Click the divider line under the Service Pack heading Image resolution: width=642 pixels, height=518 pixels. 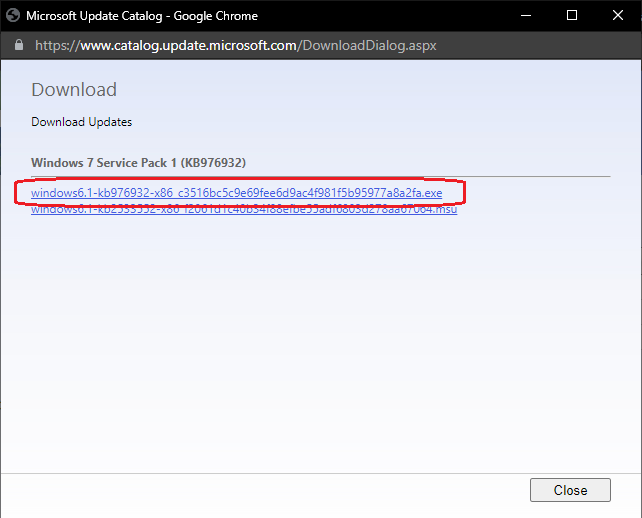click(320, 176)
